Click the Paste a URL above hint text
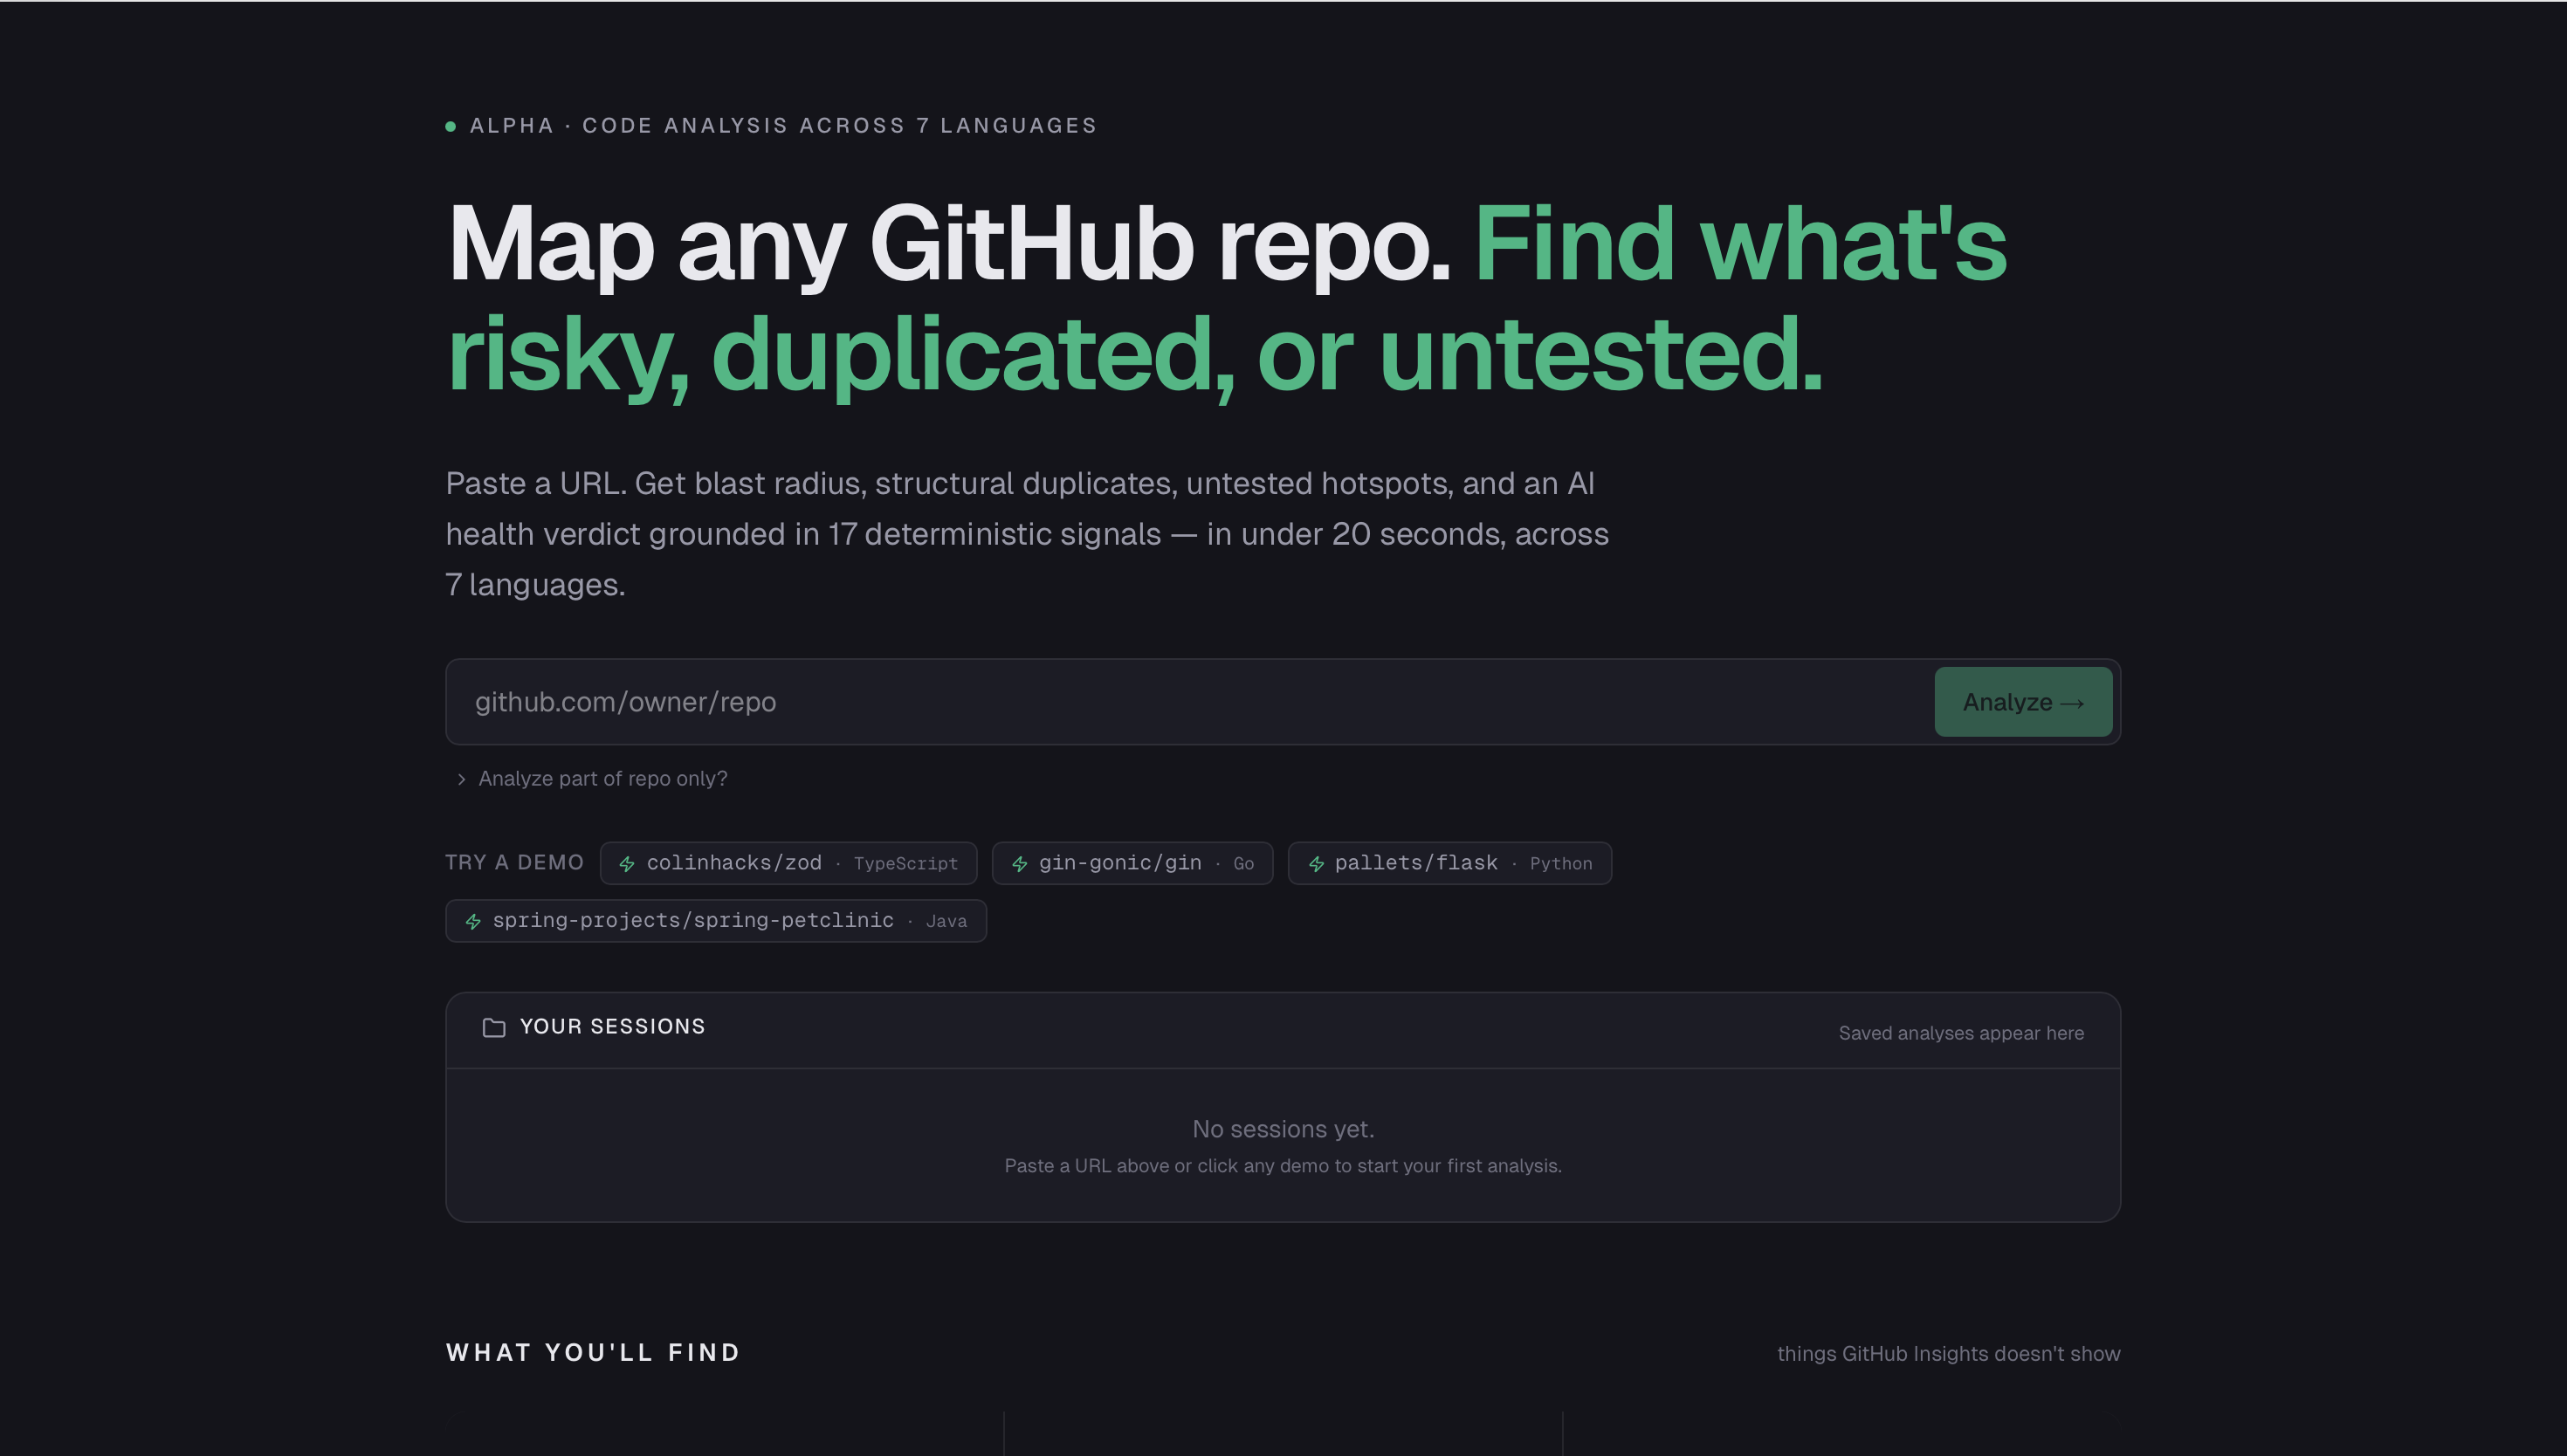The image size is (2567, 1456). pos(1283,1166)
